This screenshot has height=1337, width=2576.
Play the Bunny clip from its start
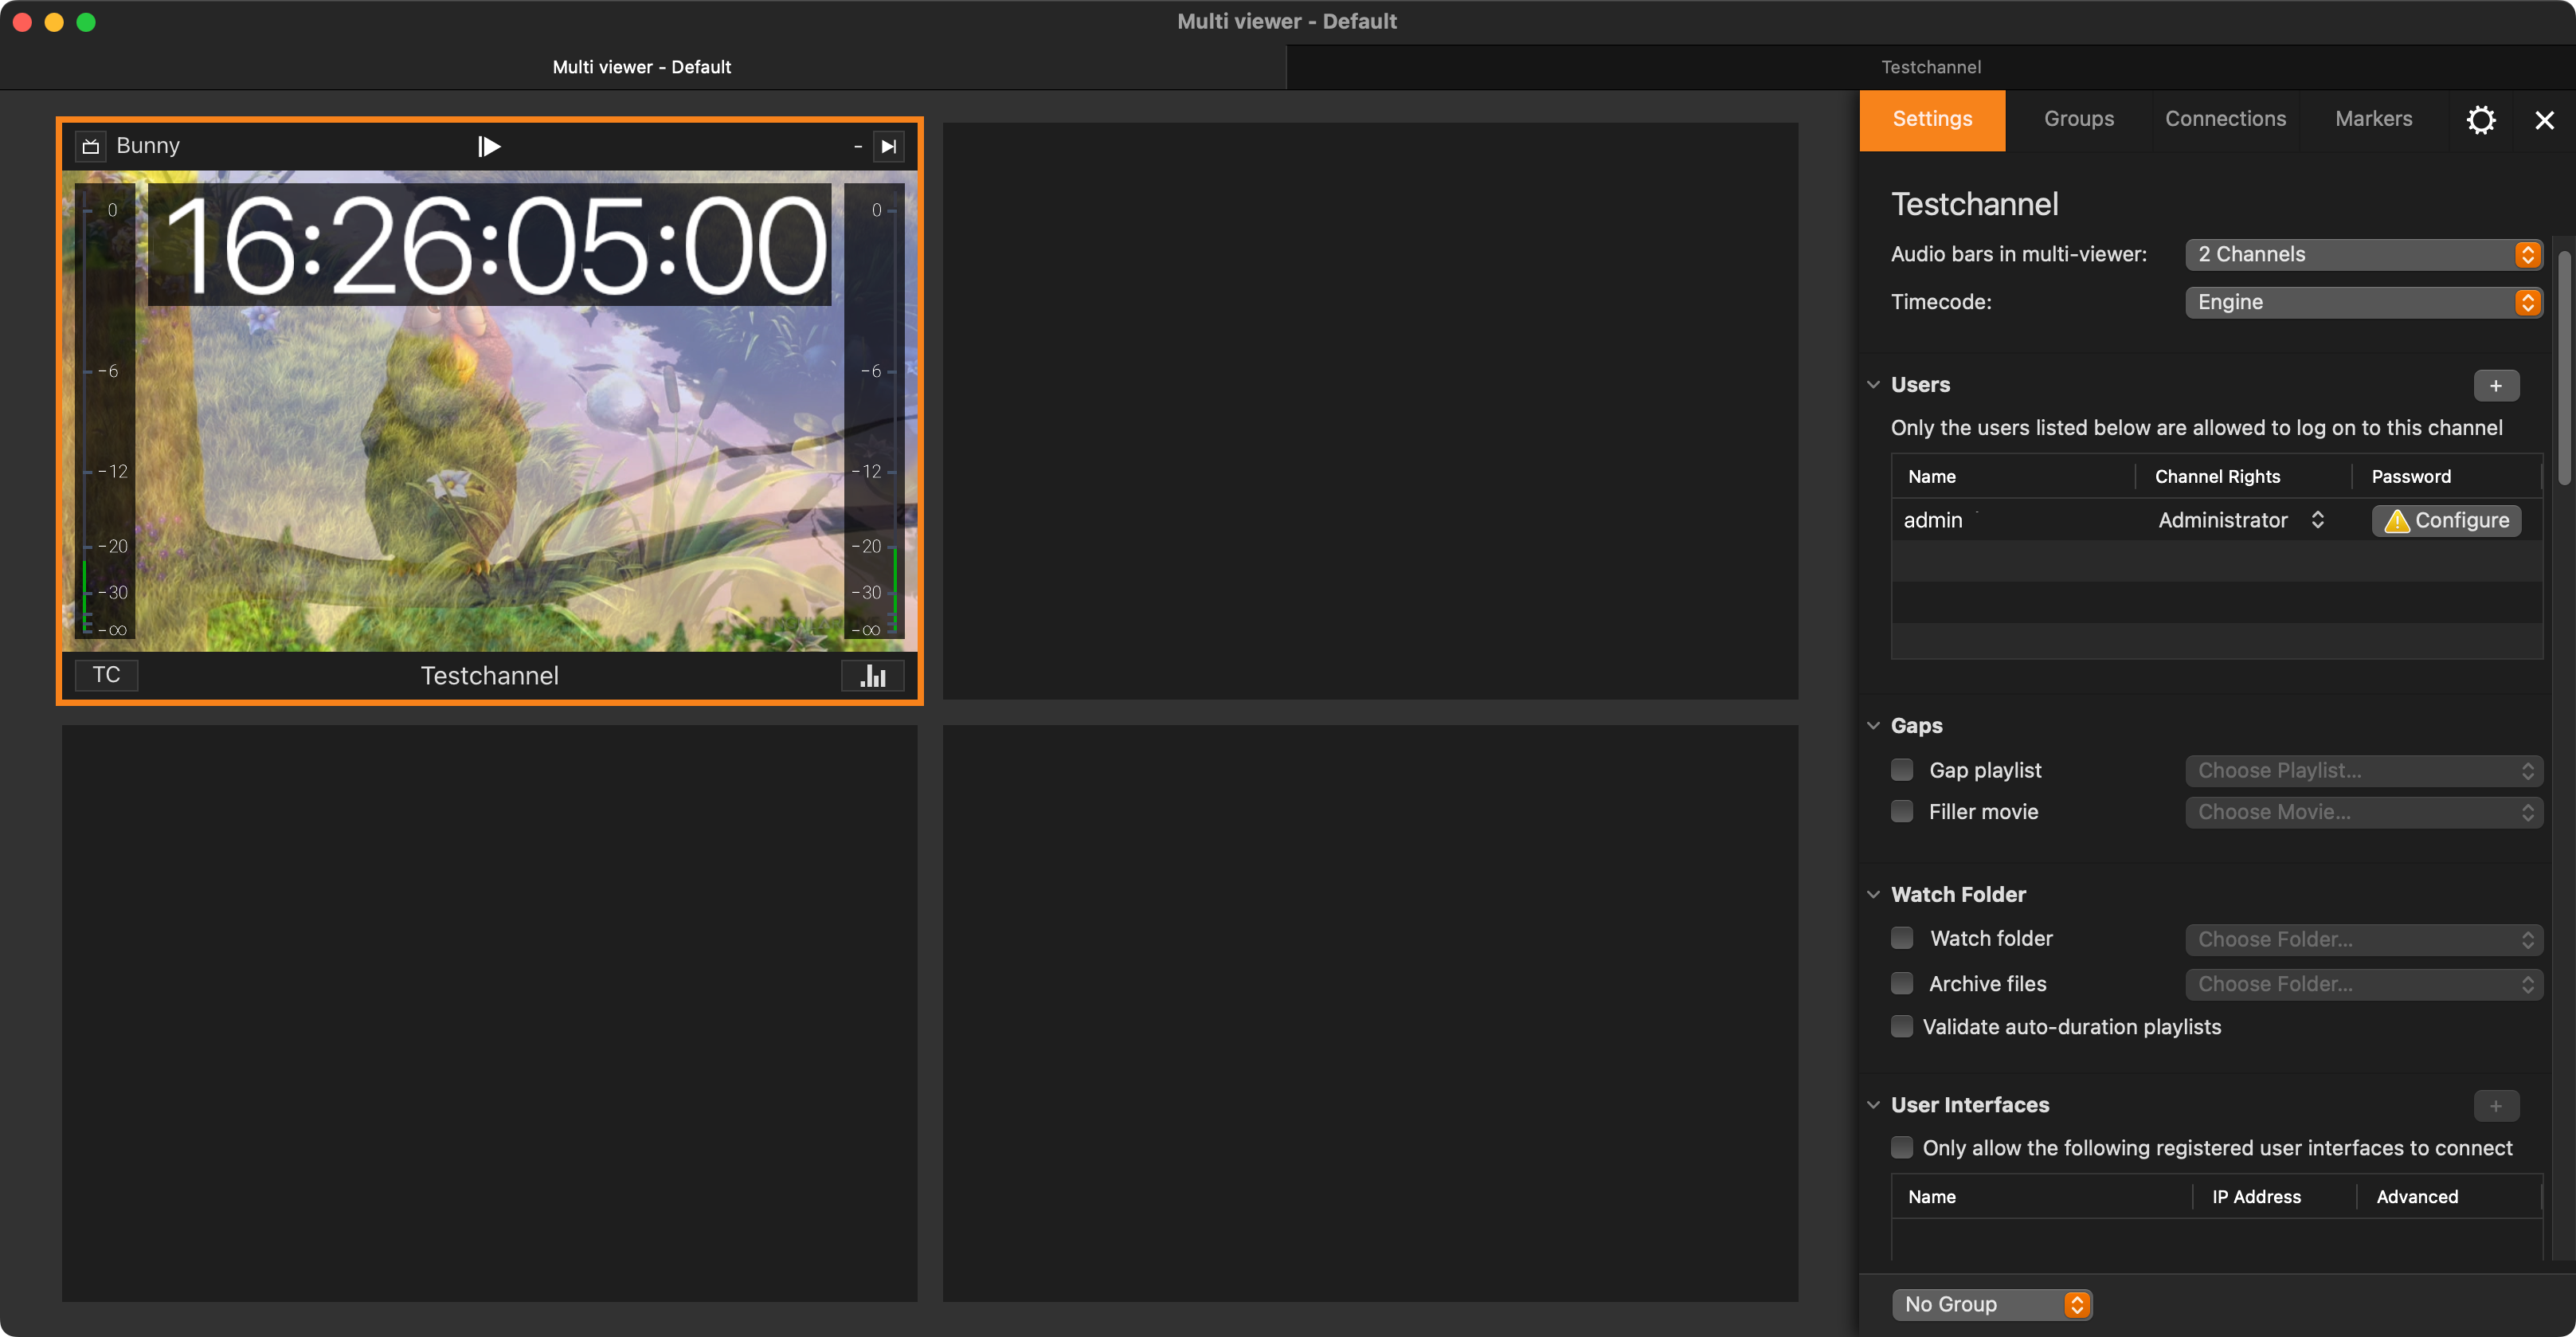tap(489, 146)
